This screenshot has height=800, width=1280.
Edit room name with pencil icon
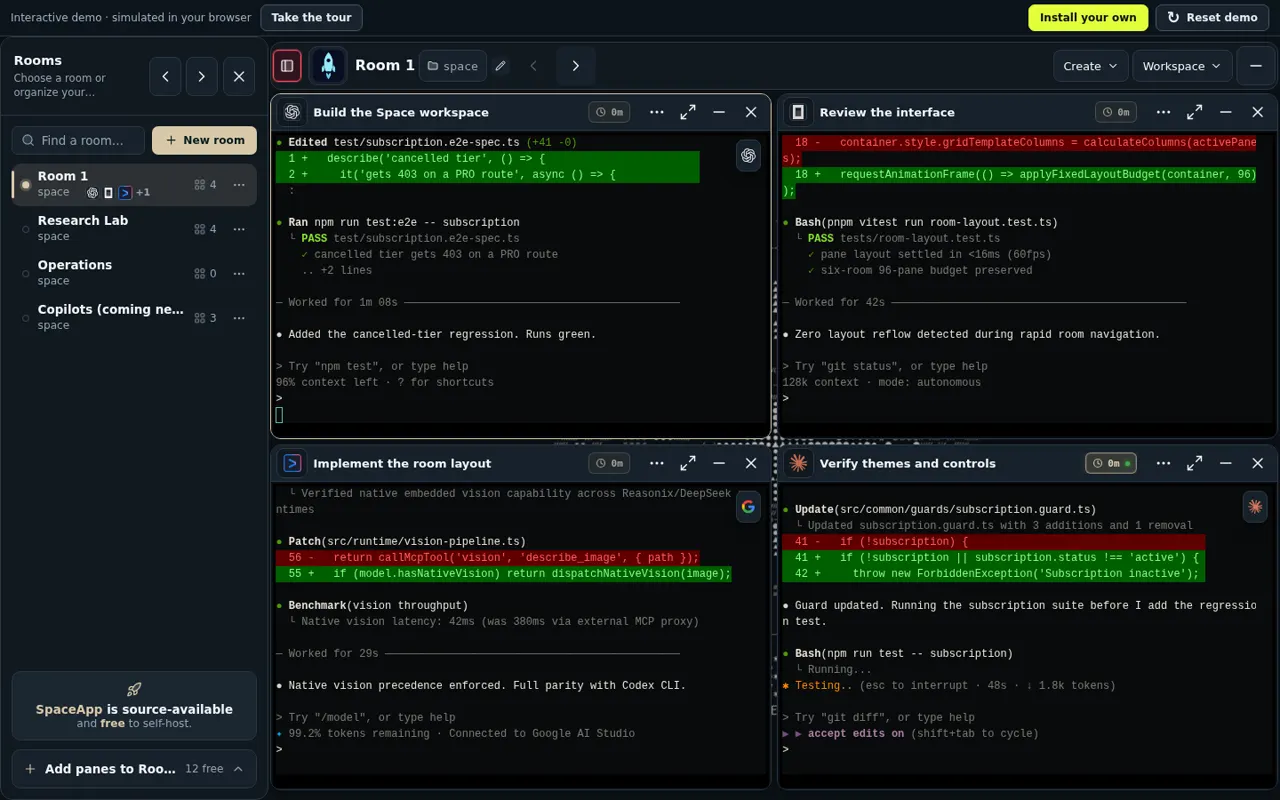pyautogui.click(x=501, y=66)
